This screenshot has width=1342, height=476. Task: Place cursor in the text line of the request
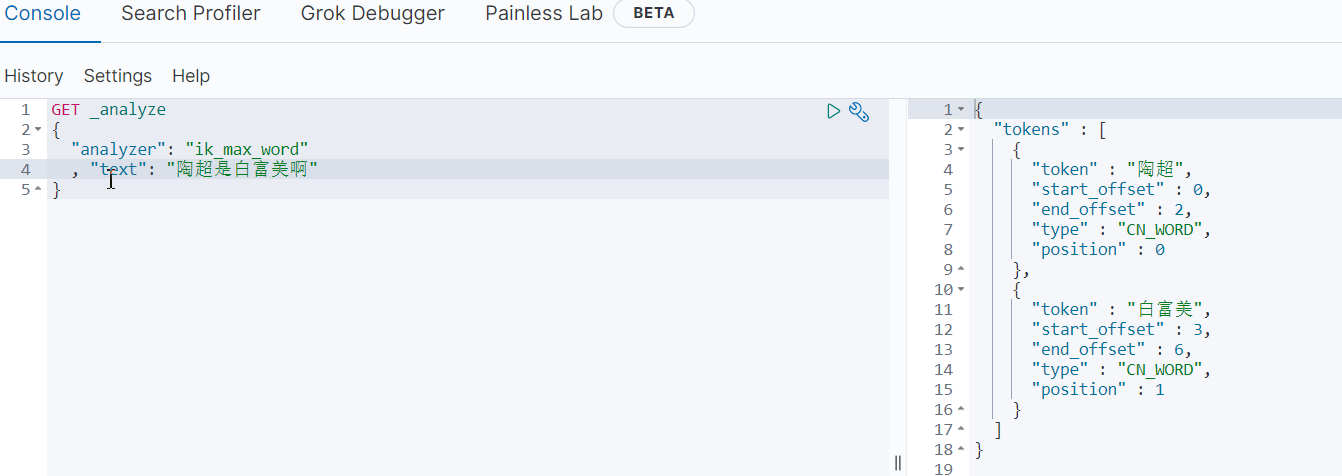pyautogui.click(x=468, y=170)
